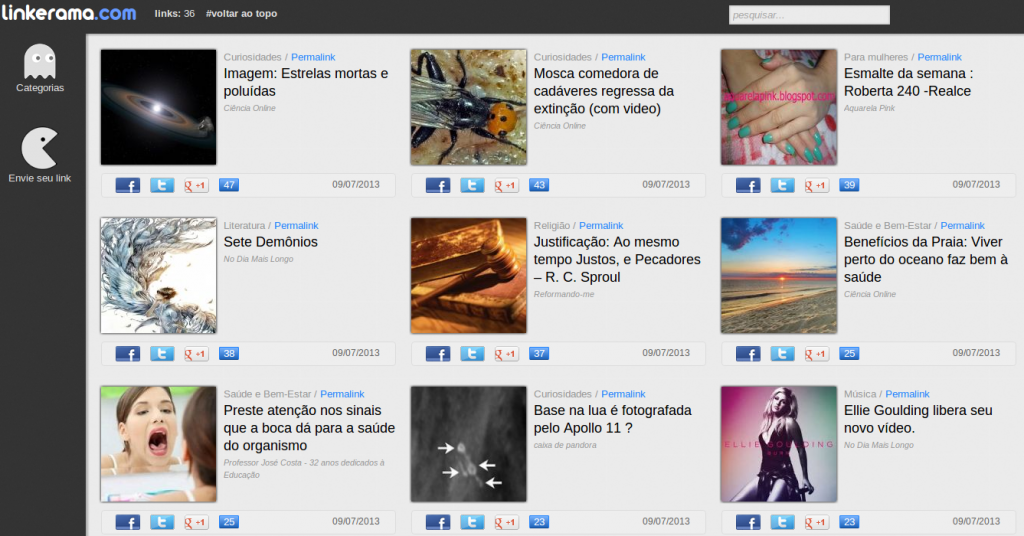This screenshot has height=536, width=1024.
Task: Open Permalink for Justificação post
Action: (601, 226)
